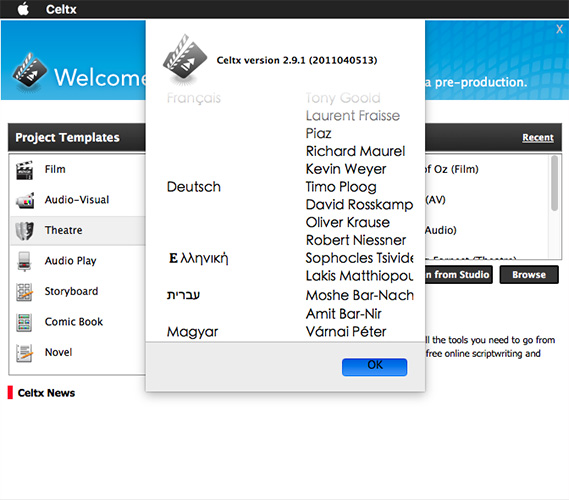
Task: Select the Audio-Visual template label
Action: 77,200
